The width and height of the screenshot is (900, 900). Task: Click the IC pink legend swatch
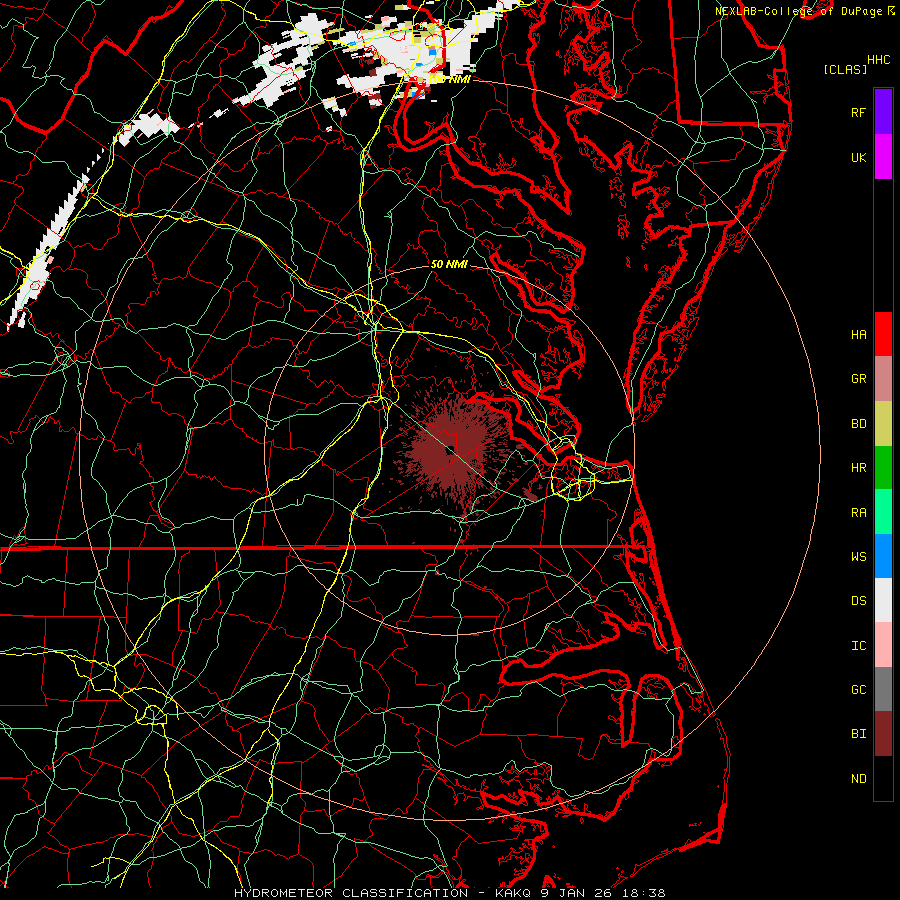[x=883, y=645]
